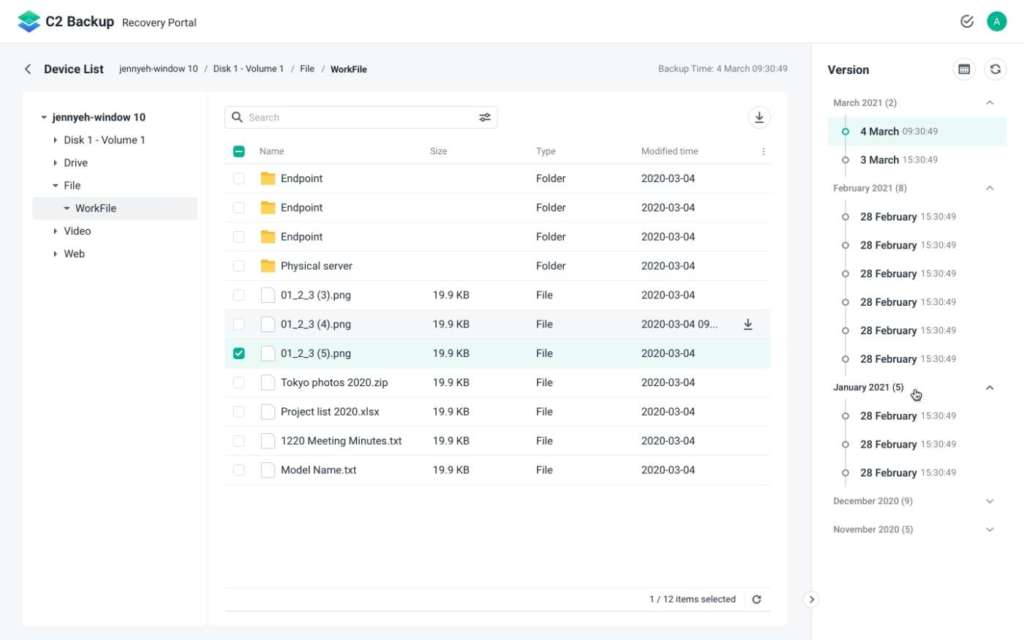Screen dimensions: 1024x640
Task: Open the calendar view in the Version panel
Action: tap(962, 69)
